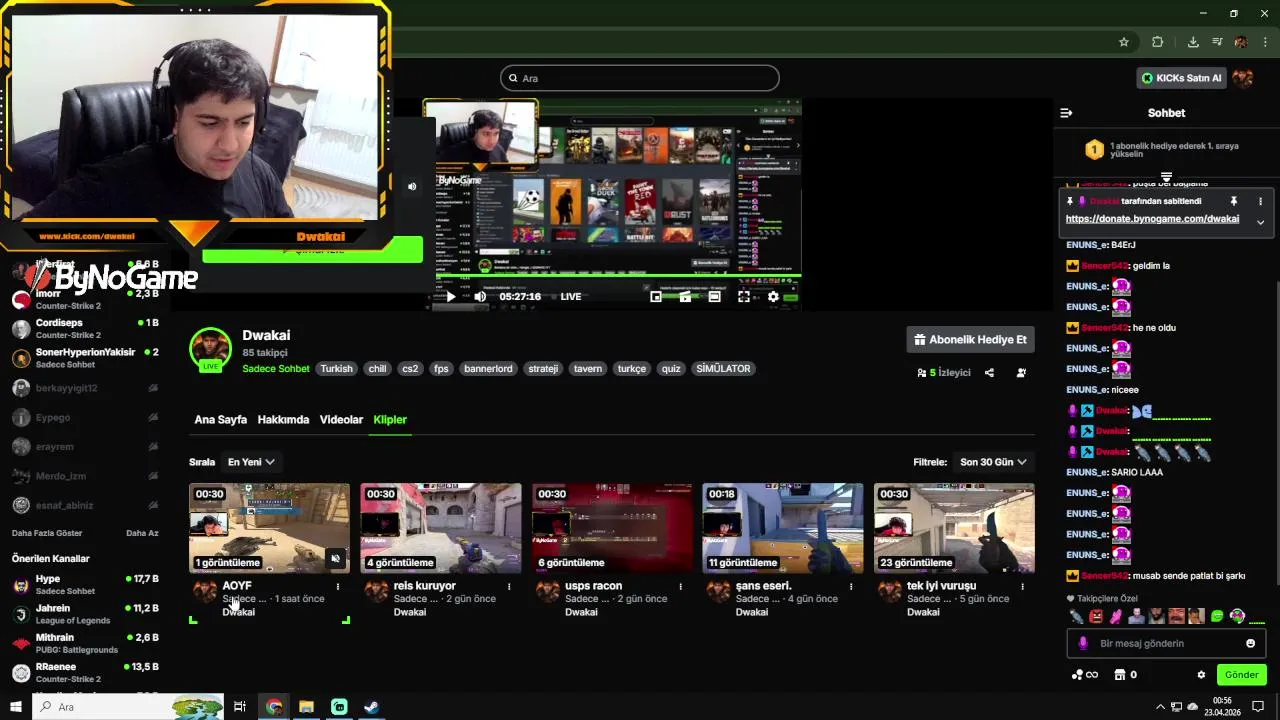Open the channel shop icon in chat

pos(1121,675)
